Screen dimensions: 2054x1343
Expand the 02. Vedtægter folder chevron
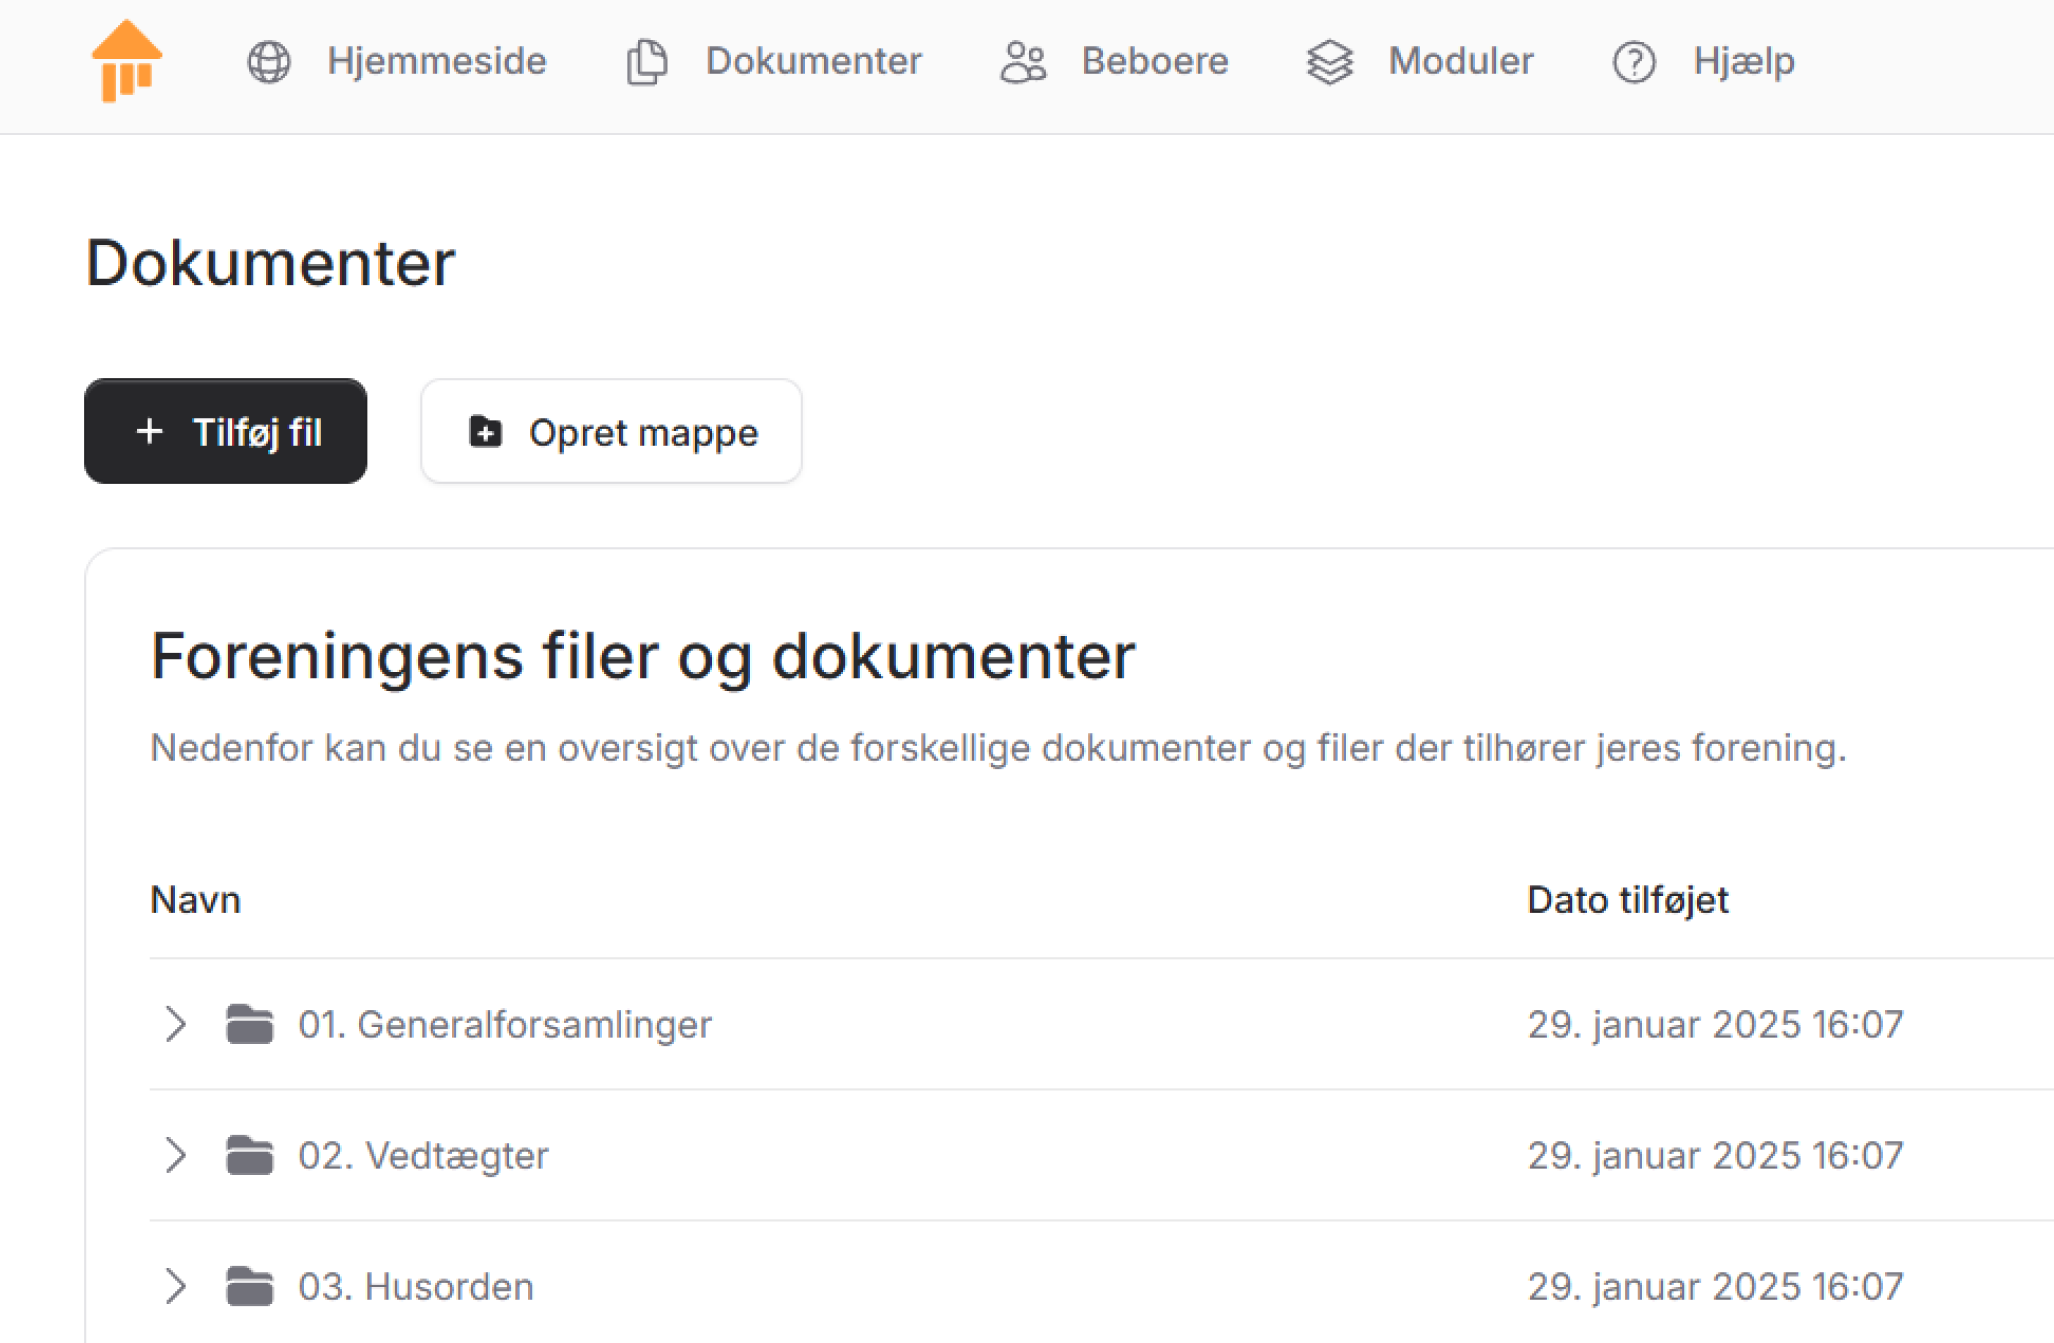point(175,1155)
